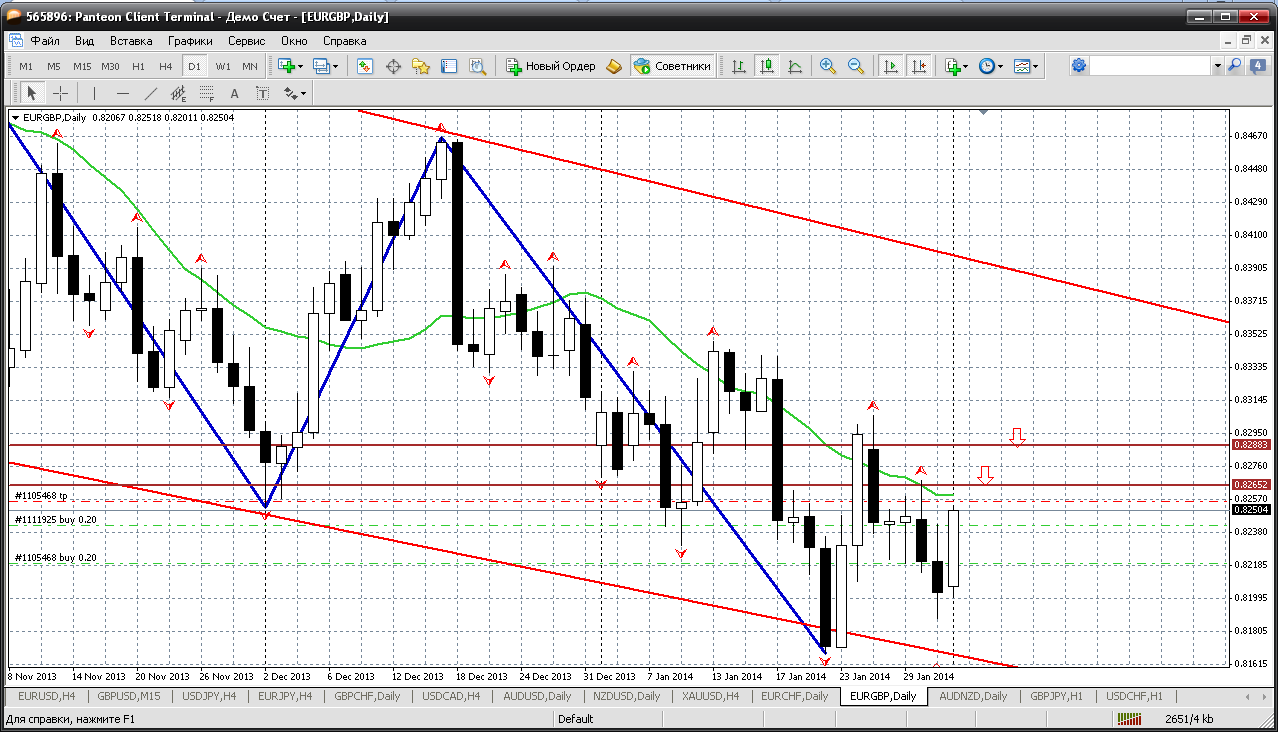Click the 0.82504 current price label
1278x732 pixels.
click(1250, 509)
